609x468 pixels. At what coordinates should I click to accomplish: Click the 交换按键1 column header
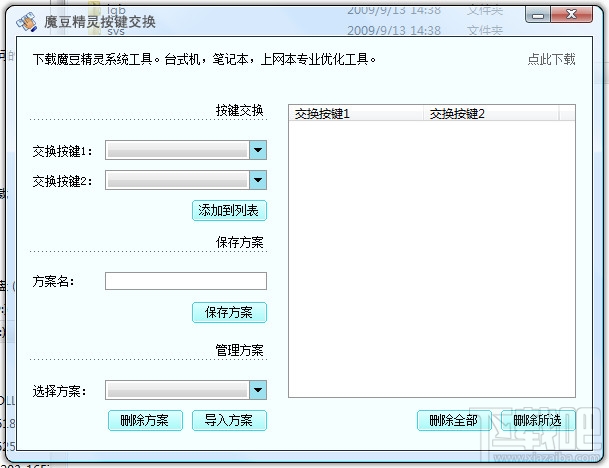[356, 113]
